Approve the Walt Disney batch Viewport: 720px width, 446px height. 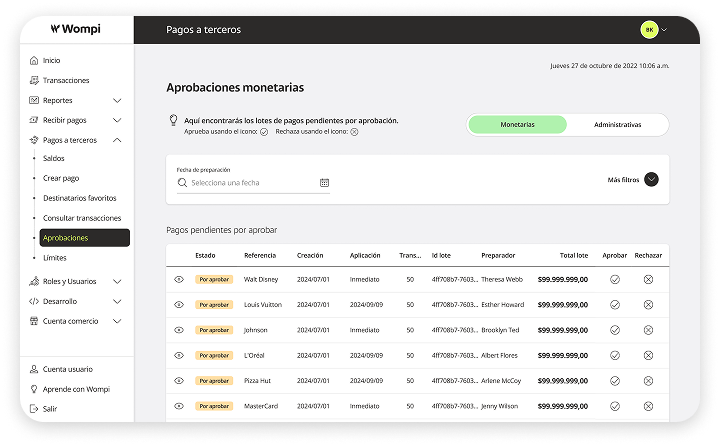[x=615, y=279]
